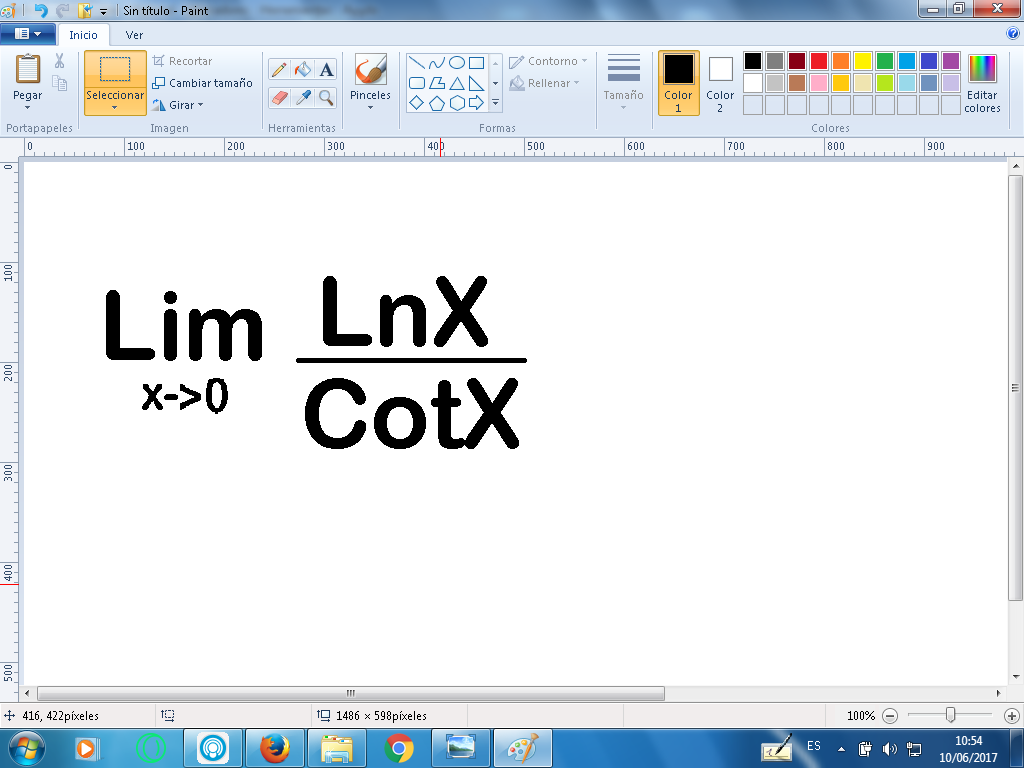Click the zoom in plus button

(x=1011, y=716)
